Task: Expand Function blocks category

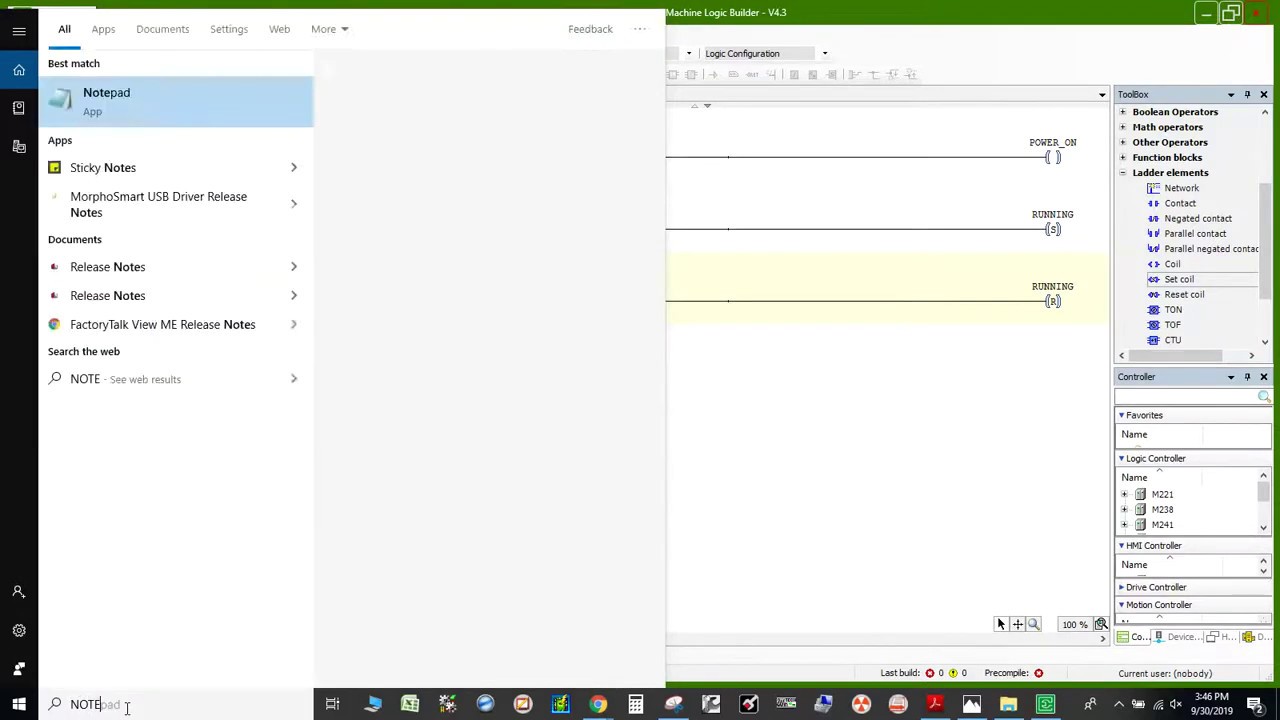Action: (1123, 157)
